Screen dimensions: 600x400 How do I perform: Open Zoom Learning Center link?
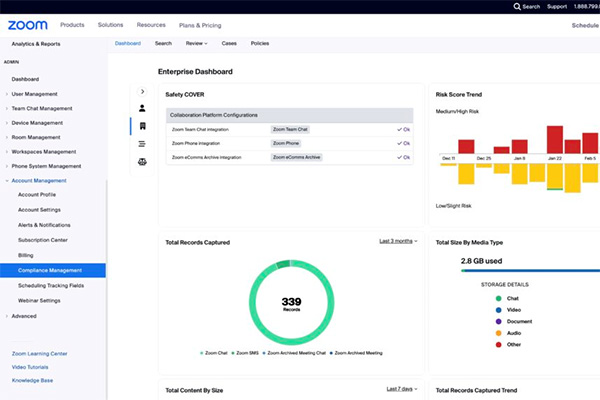pyautogui.click(x=40, y=353)
